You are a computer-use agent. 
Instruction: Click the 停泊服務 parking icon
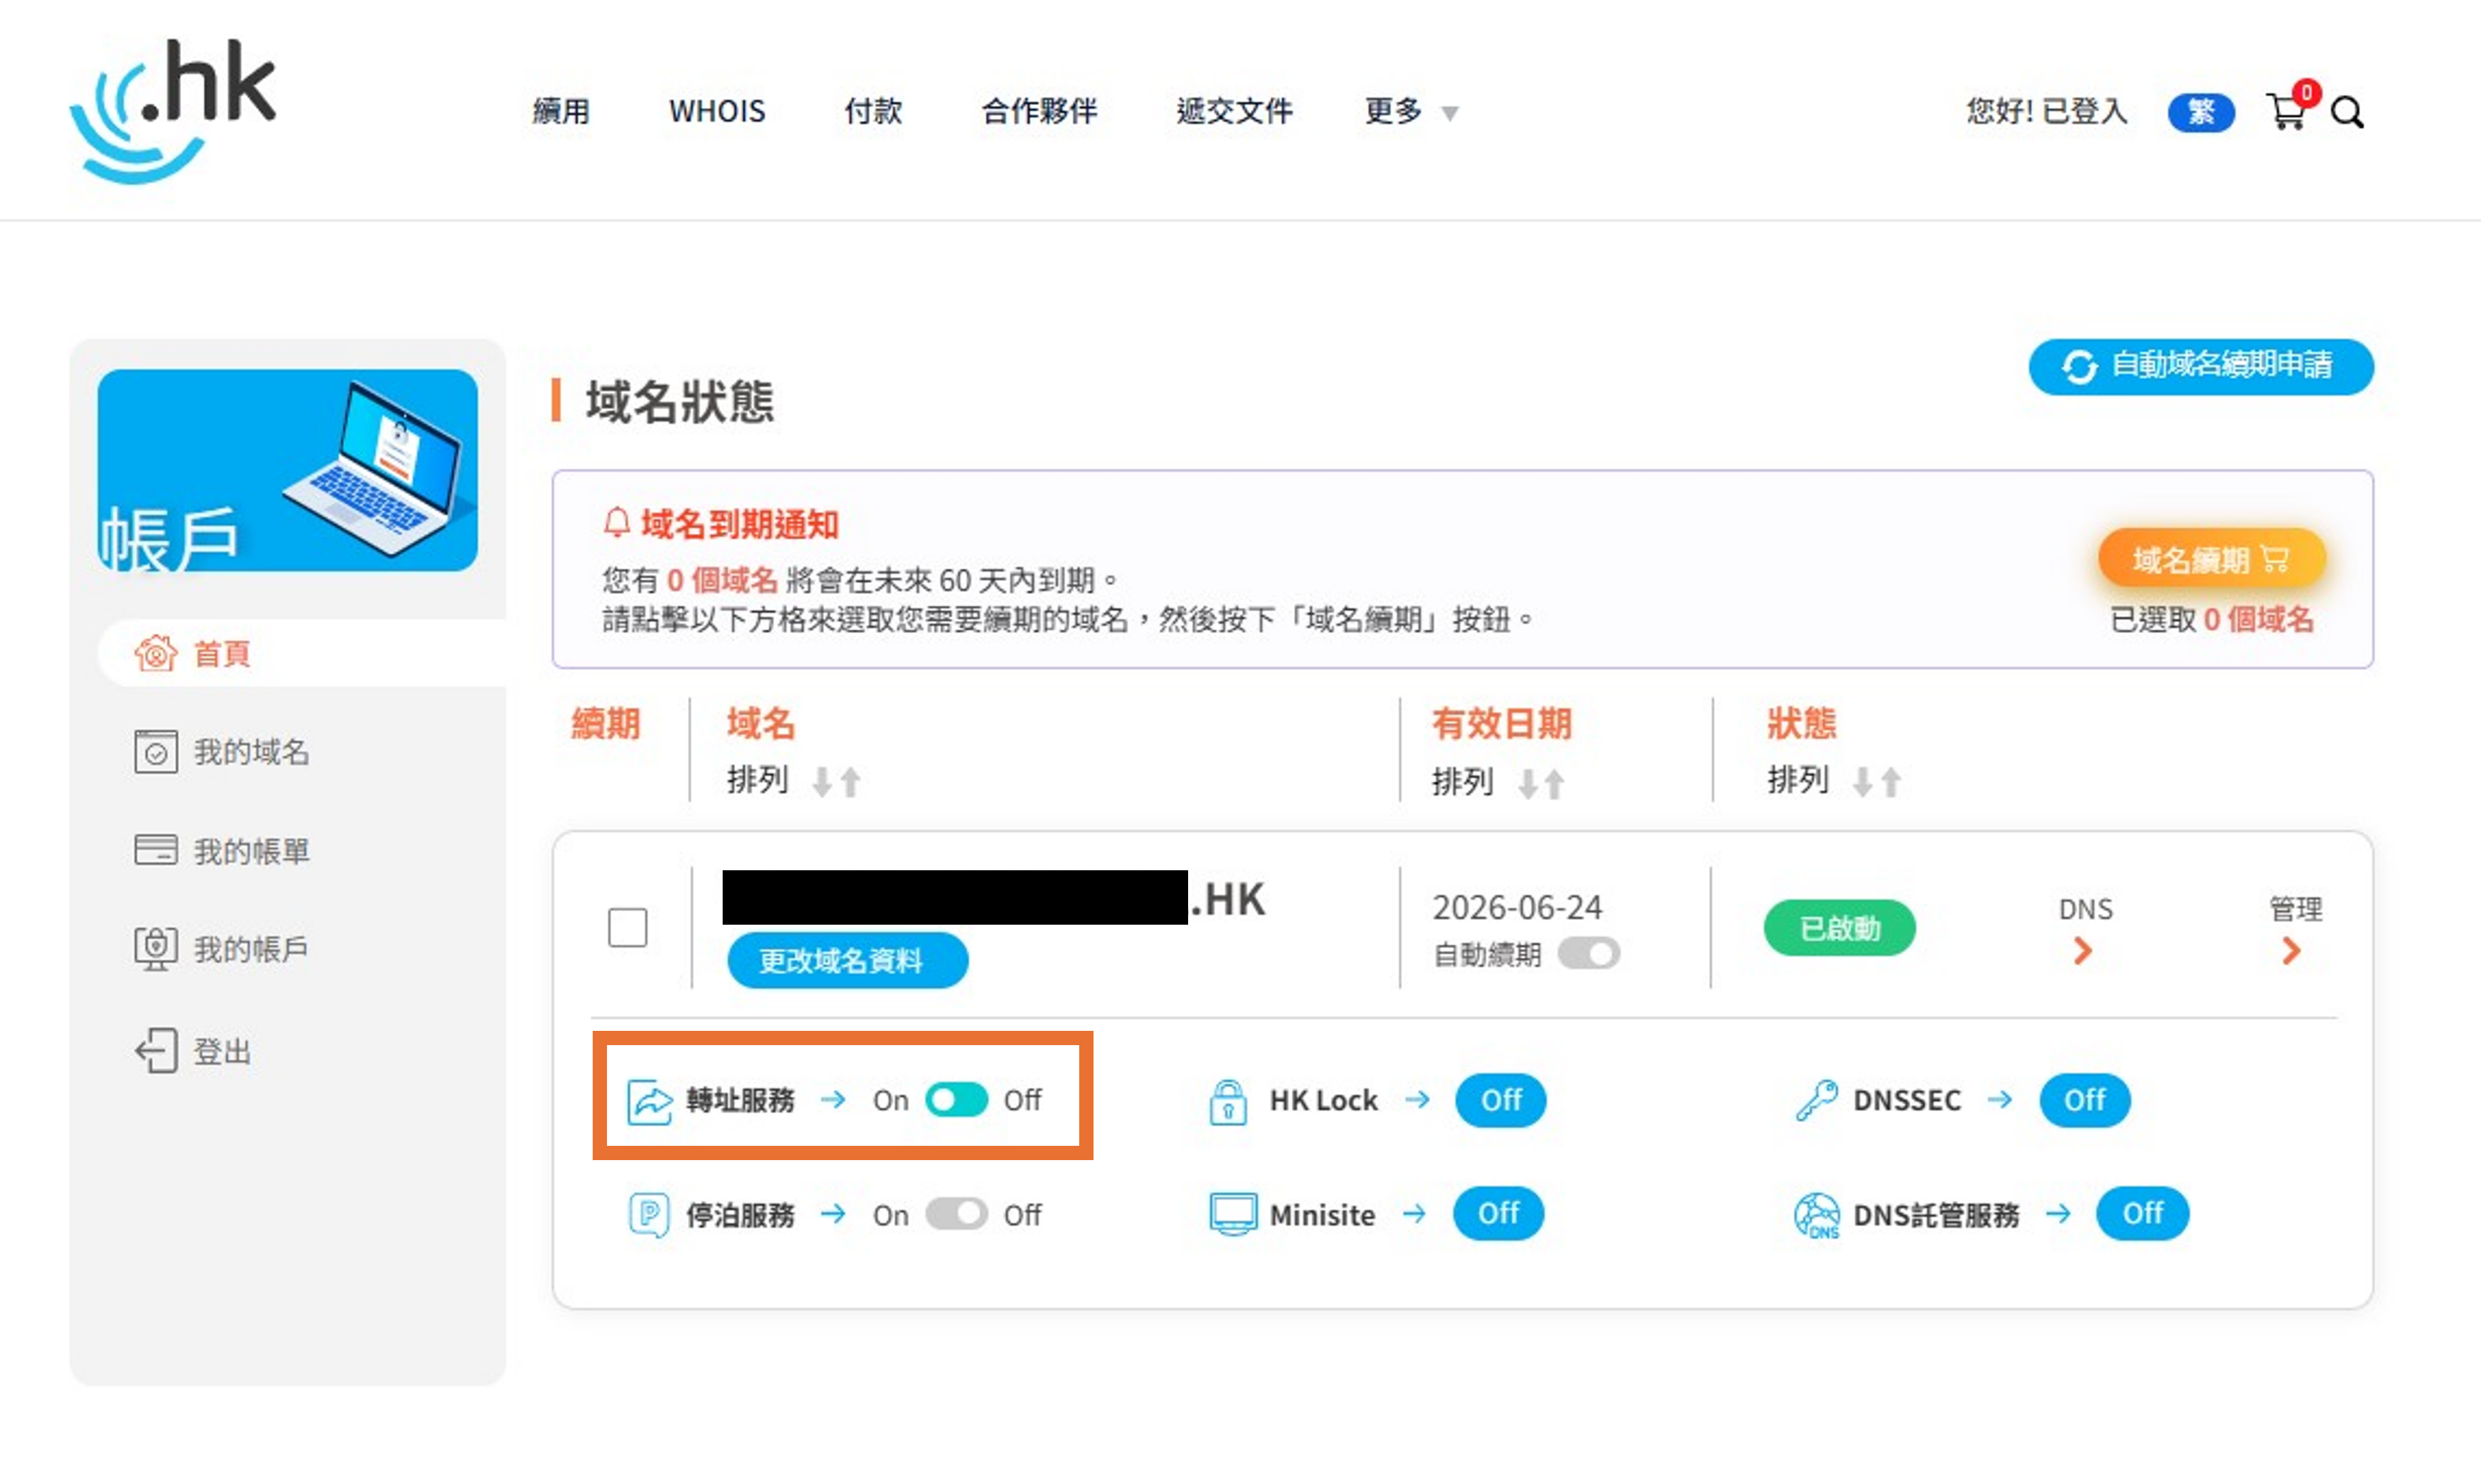click(x=649, y=1214)
